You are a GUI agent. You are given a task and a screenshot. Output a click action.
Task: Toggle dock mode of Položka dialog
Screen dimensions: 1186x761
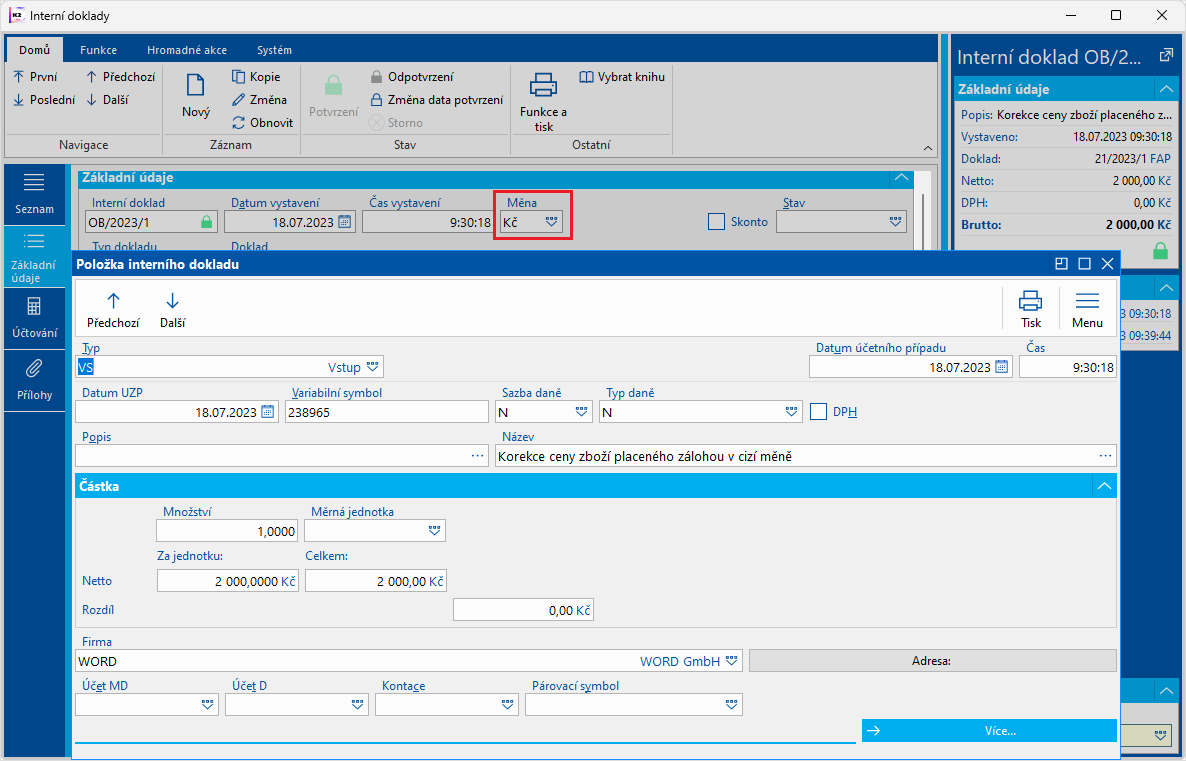pos(1061,263)
